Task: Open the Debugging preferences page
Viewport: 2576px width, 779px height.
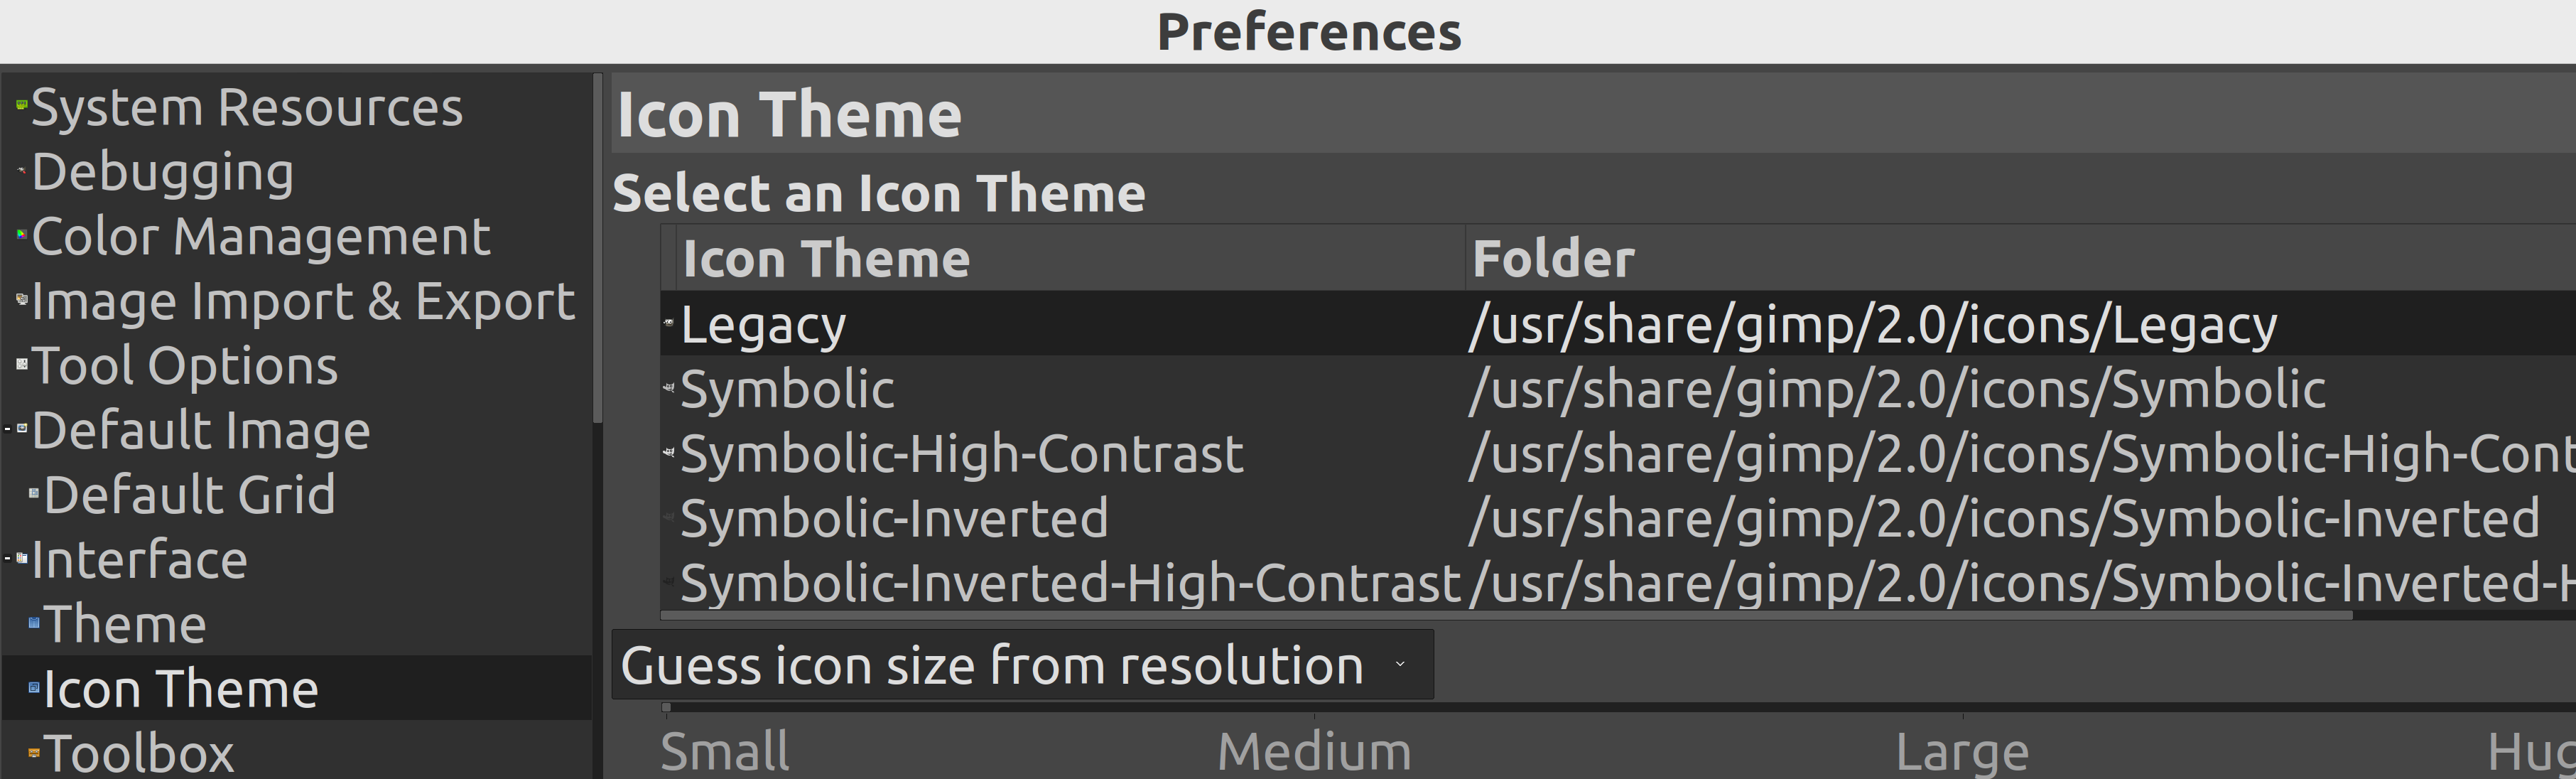Action: [x=162, y=171]
